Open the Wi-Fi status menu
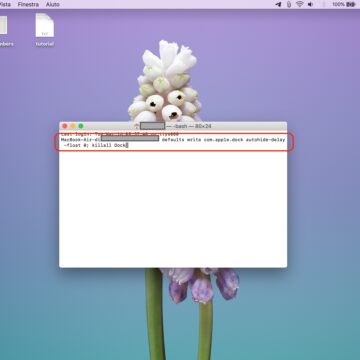The height and width of the screenshot is (360, 360). (x=300, y=4)
